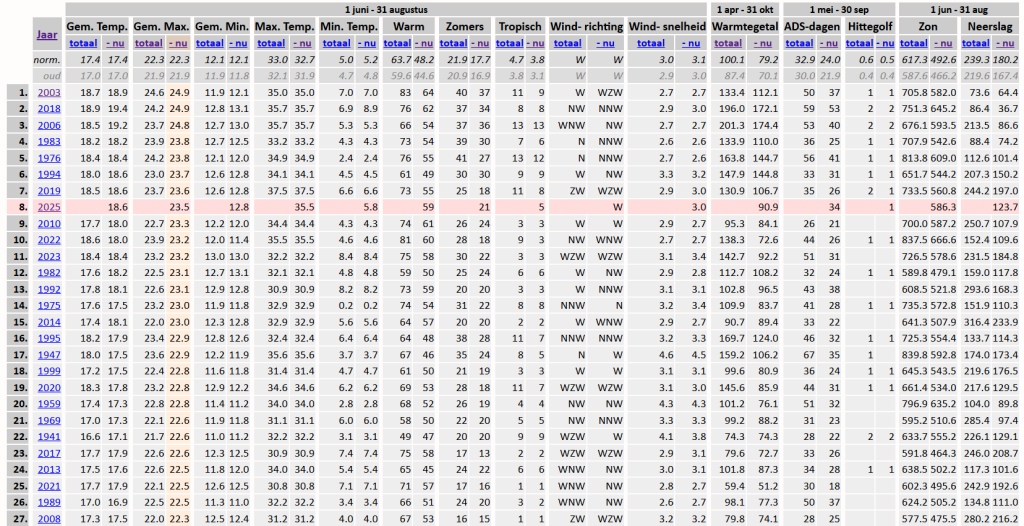This screenshot has height=526, width=1024.
Task: Open the year 2022 link
Action: point(49,240)
